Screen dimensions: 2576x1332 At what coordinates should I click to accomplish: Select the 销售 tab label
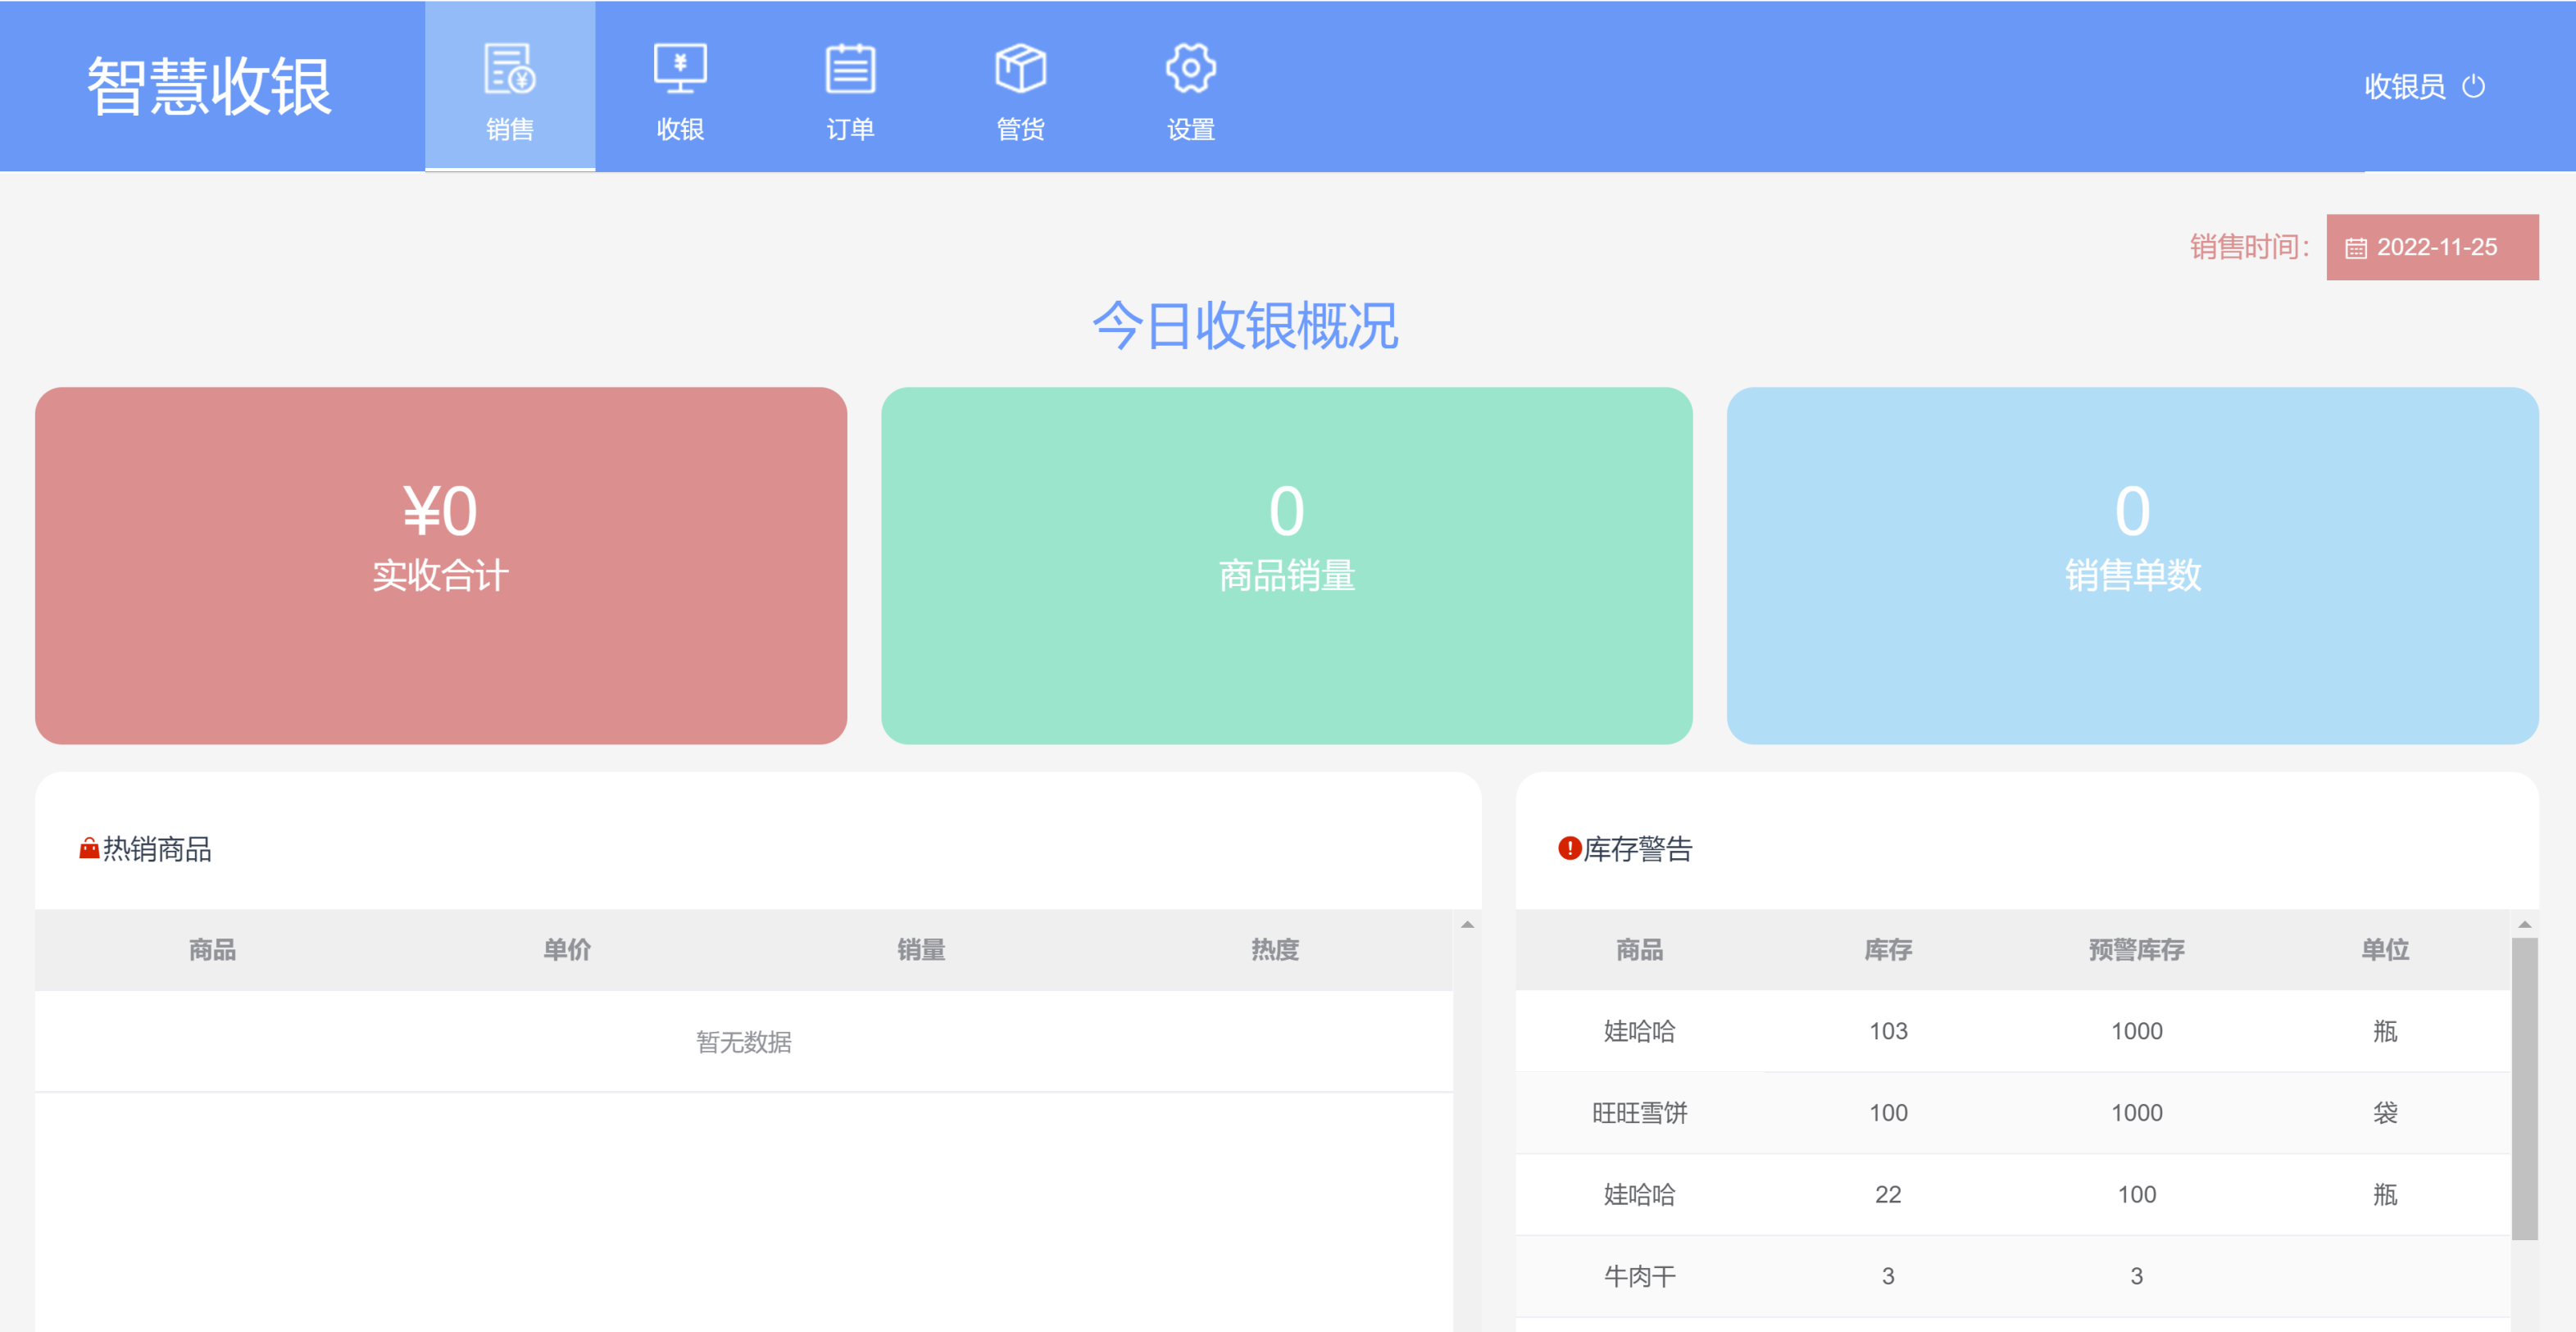(510, 129)
